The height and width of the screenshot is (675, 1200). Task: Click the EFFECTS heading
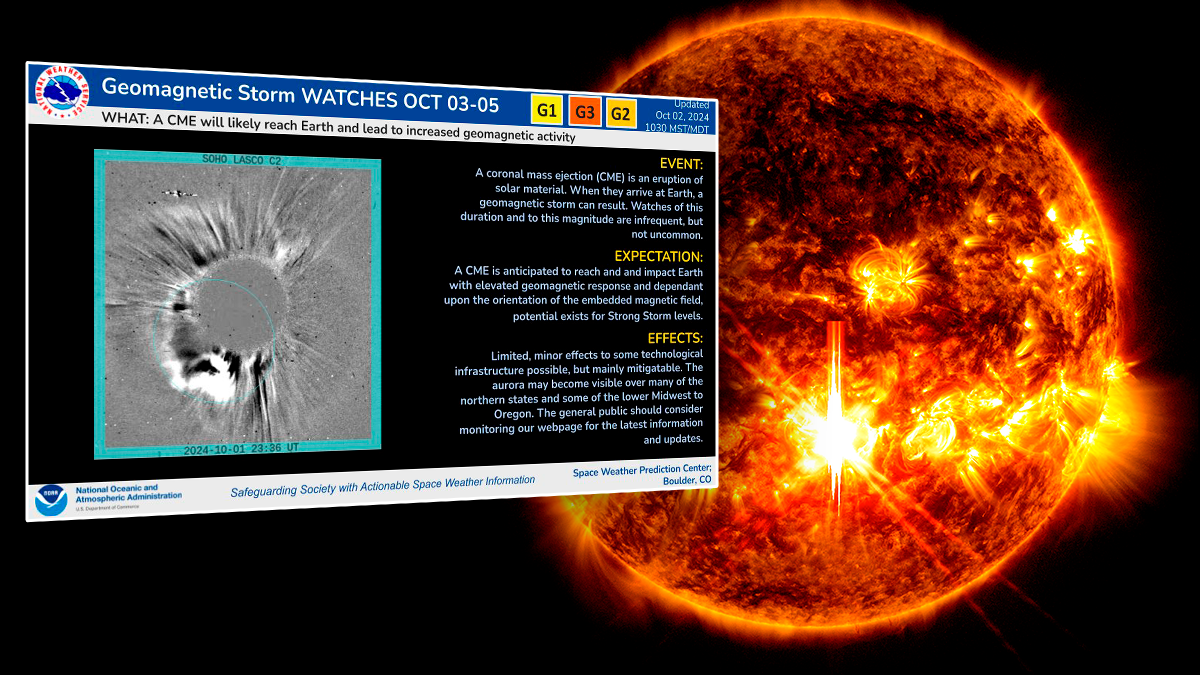click(x=674, y=338)
